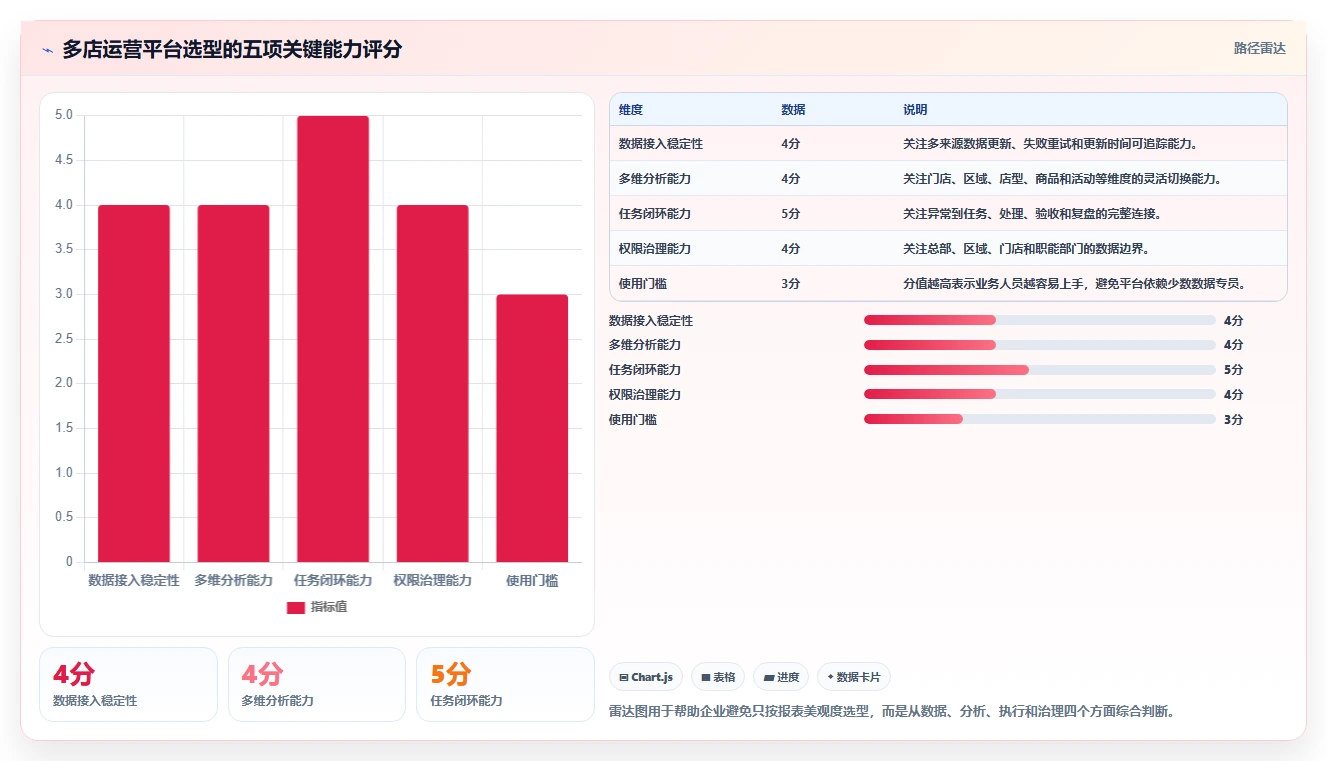Click the 路径雷达 label at top right
Image resolution: width=1327 pixels, height=761 pixels.
click(x=1260, y=48)
